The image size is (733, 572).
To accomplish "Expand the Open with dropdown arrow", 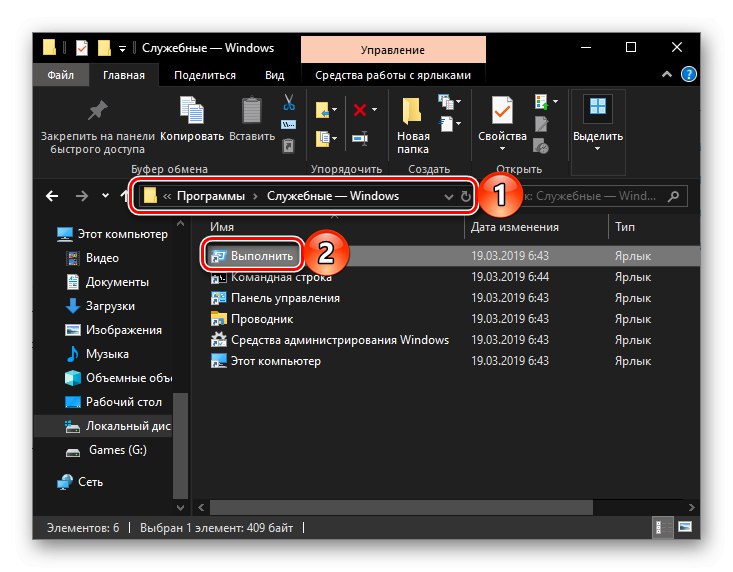I will (x=555, y=101).
